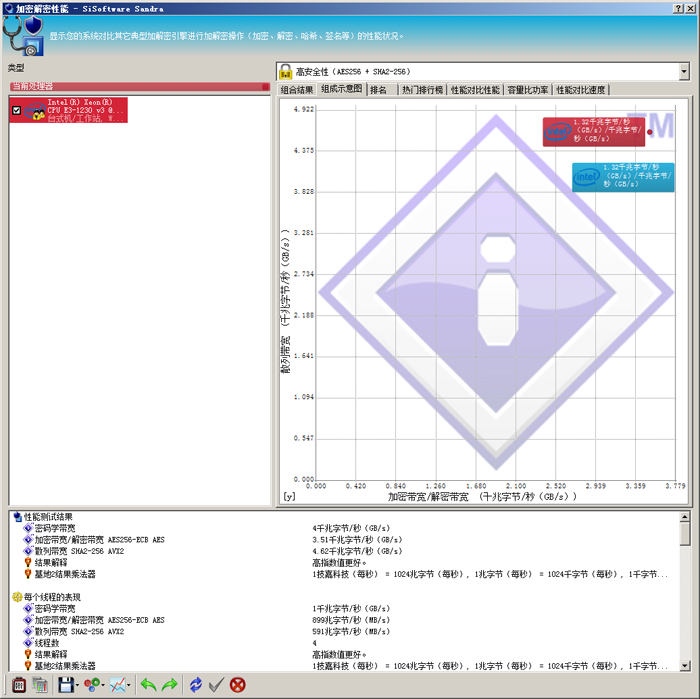
Task: Select the 每个线程的表现 heading row
Action: click(x=52, y=597)
